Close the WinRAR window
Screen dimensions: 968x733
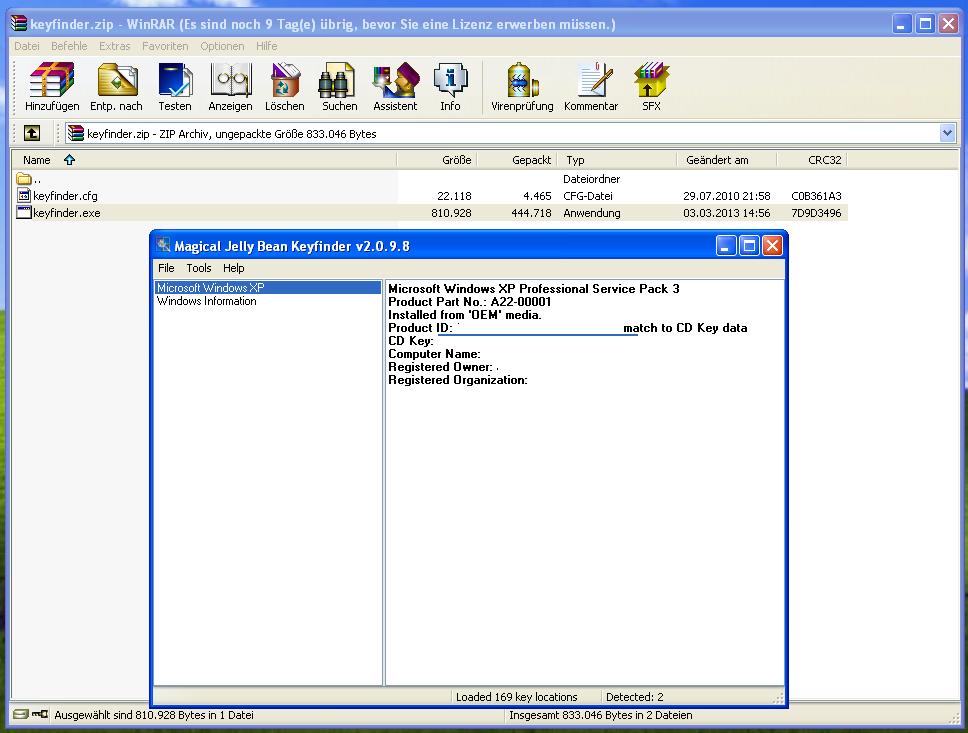(948, 24)
